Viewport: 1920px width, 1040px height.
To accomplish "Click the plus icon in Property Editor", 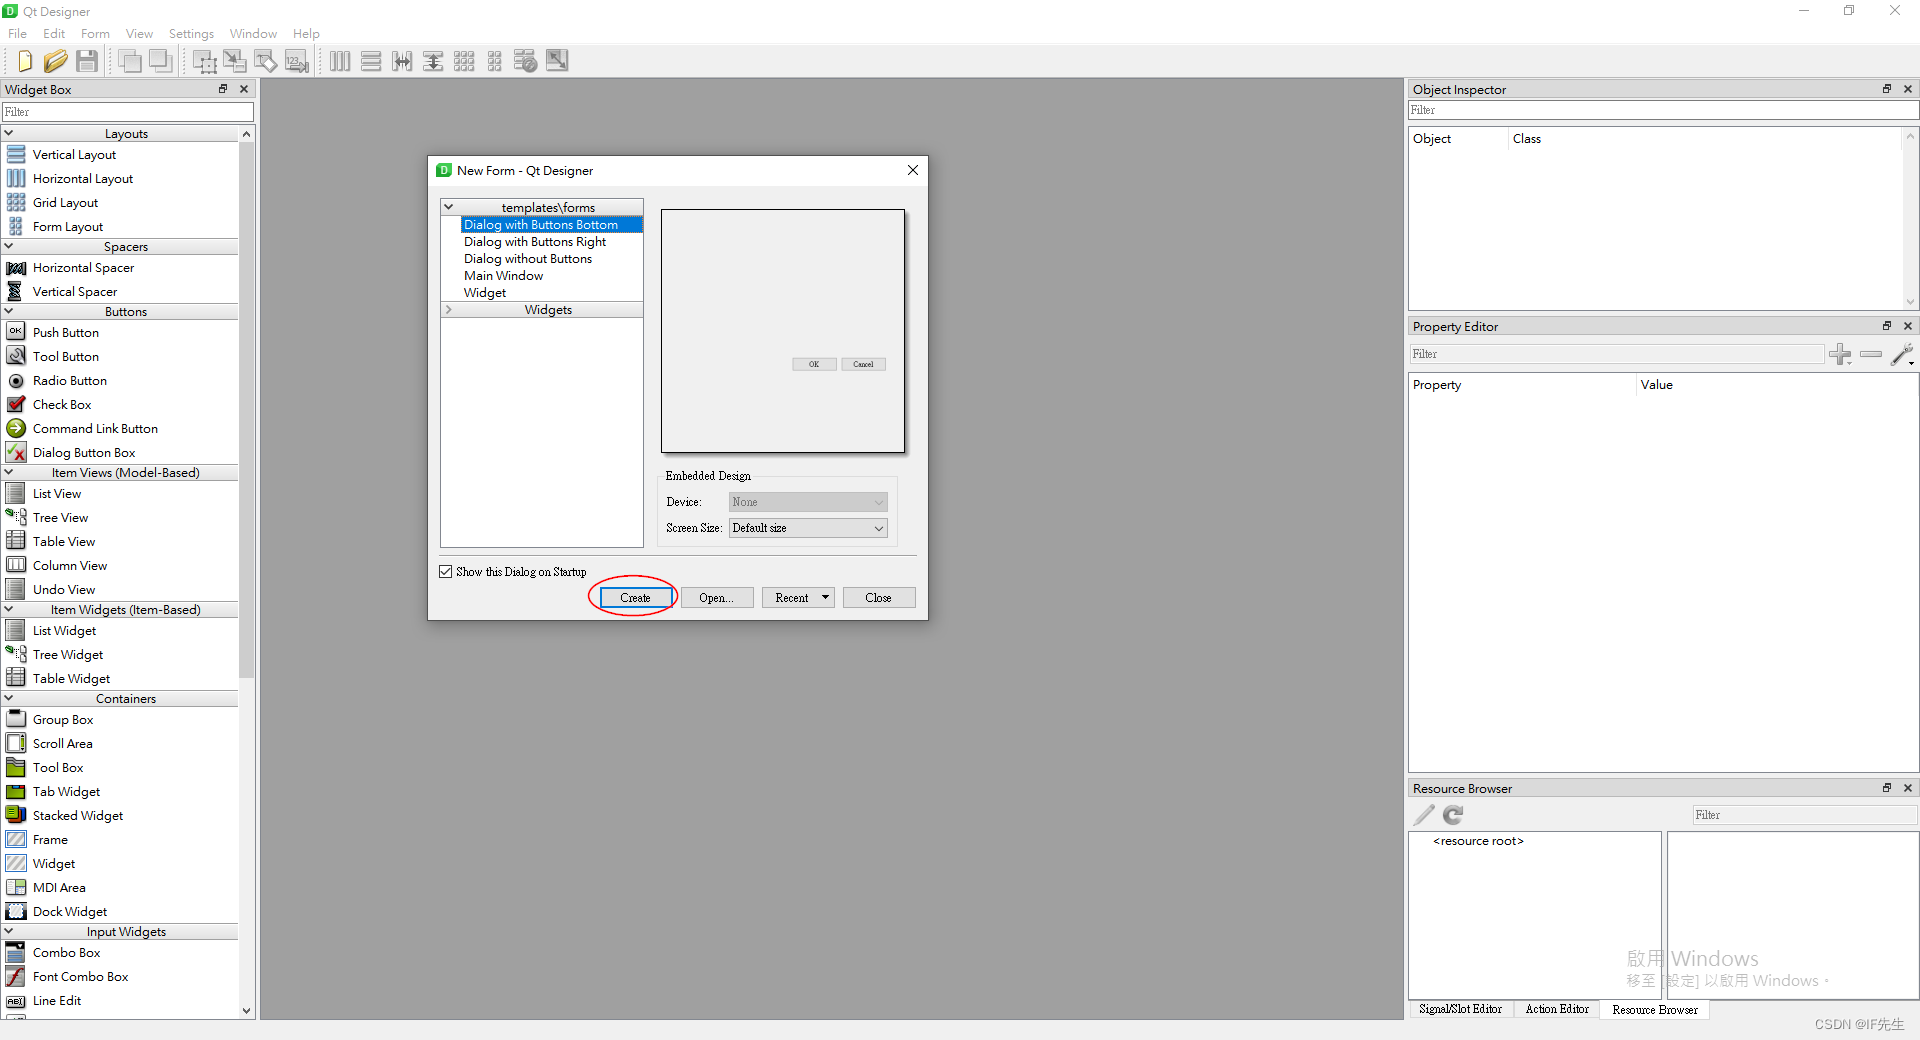I will [x=1840, y=354].
